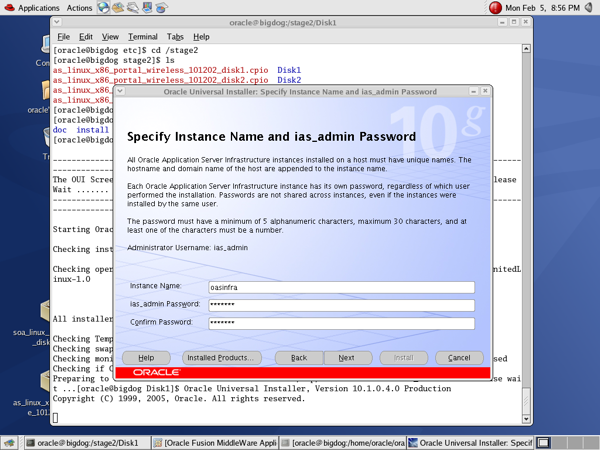Click Copyright 1999, 2005 line in terminal
Screen dimensions: 600x450
tap(179, 398)
